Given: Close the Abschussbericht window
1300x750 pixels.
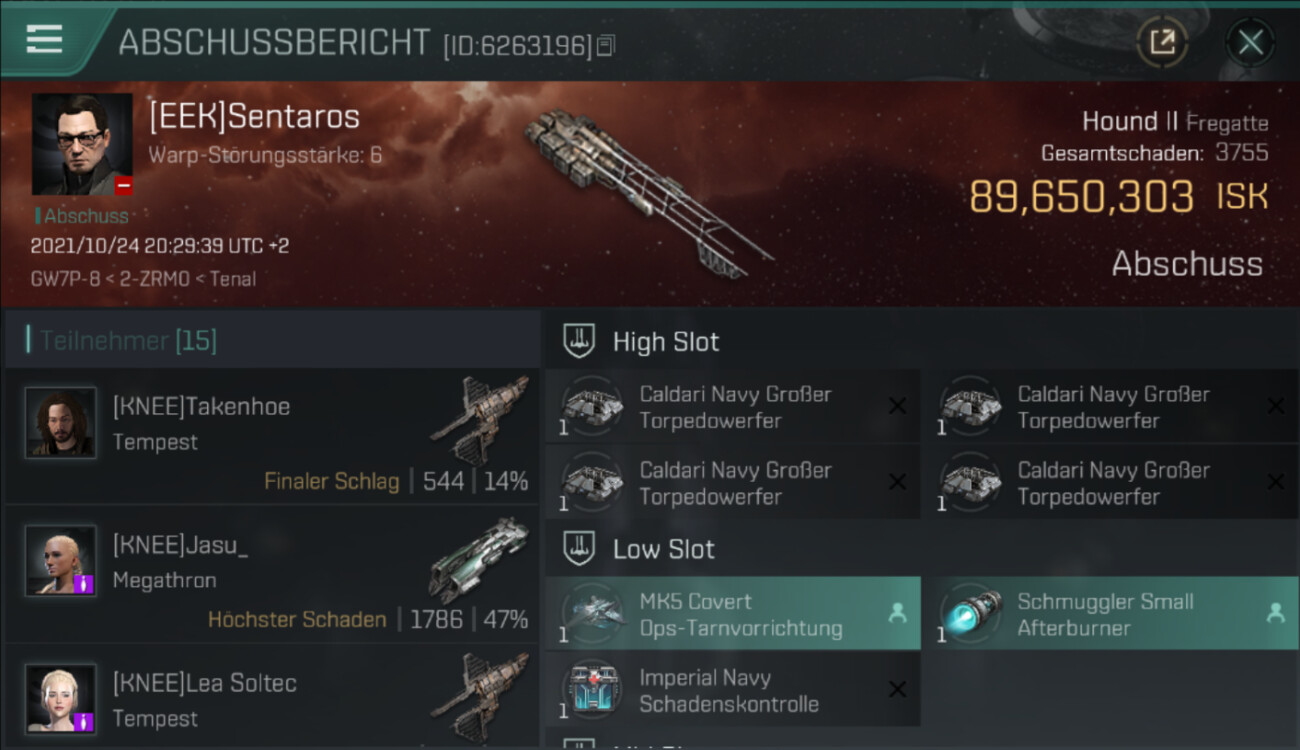Looking at the screenshot, I should [x=1250, y=42].
